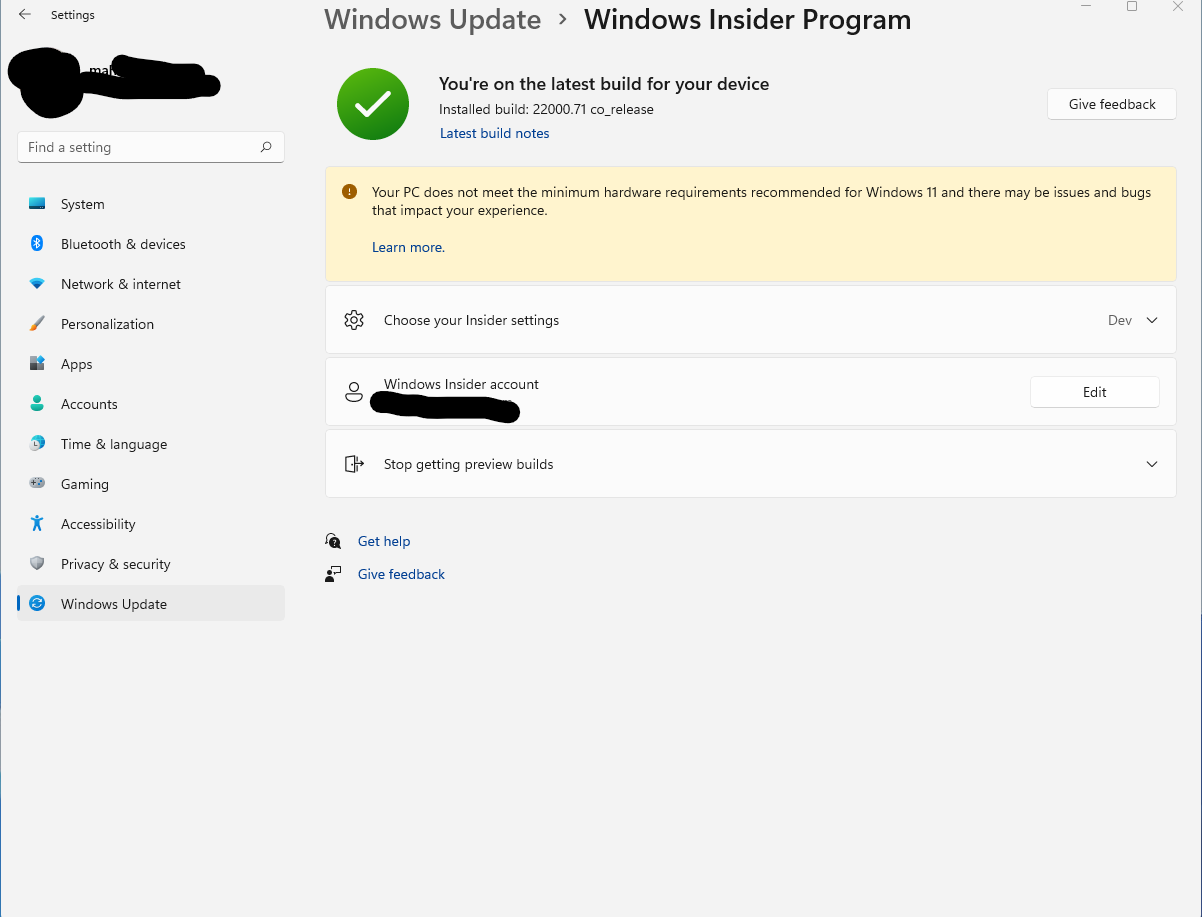This screenshot has height=917, width=1202.
Task: Click Edit for Windows Insider account
Action: coord(1095,392)
